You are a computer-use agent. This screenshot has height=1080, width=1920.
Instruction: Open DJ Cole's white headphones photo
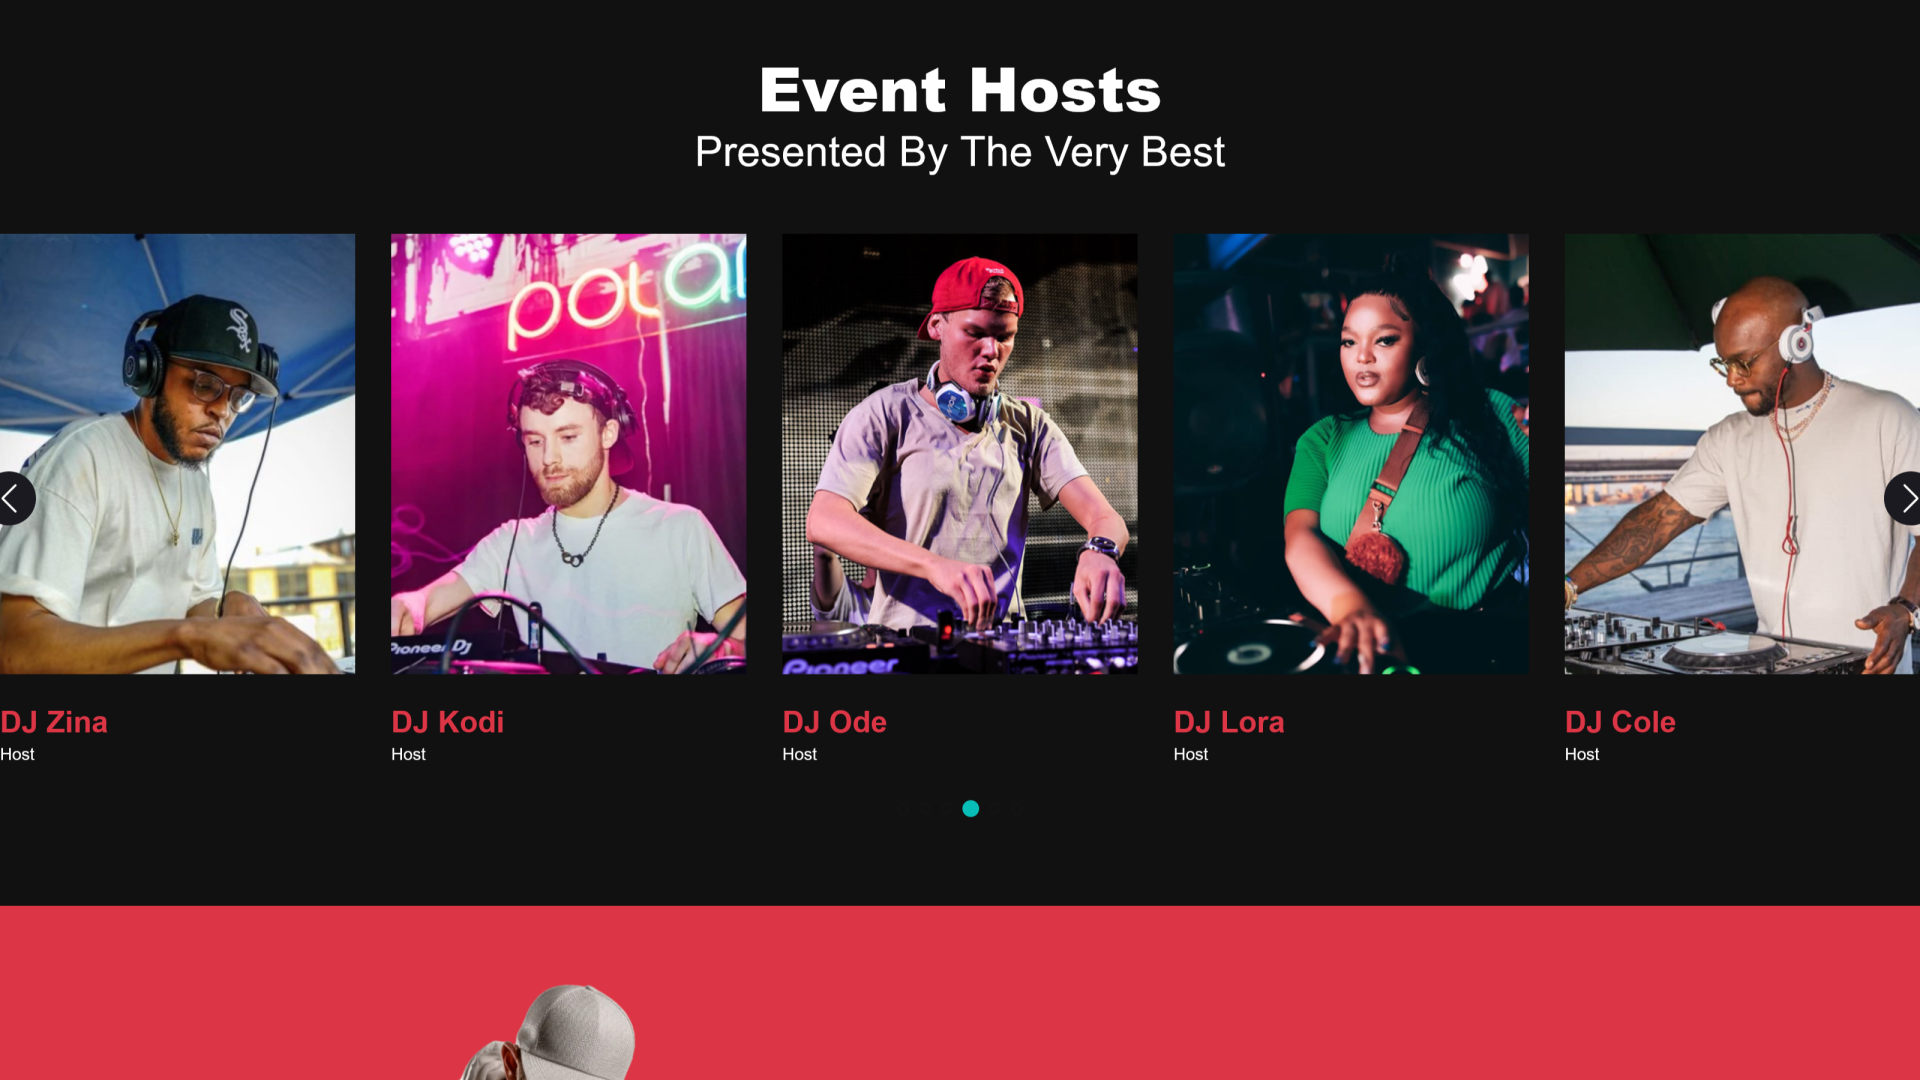tap(1742, 454)
